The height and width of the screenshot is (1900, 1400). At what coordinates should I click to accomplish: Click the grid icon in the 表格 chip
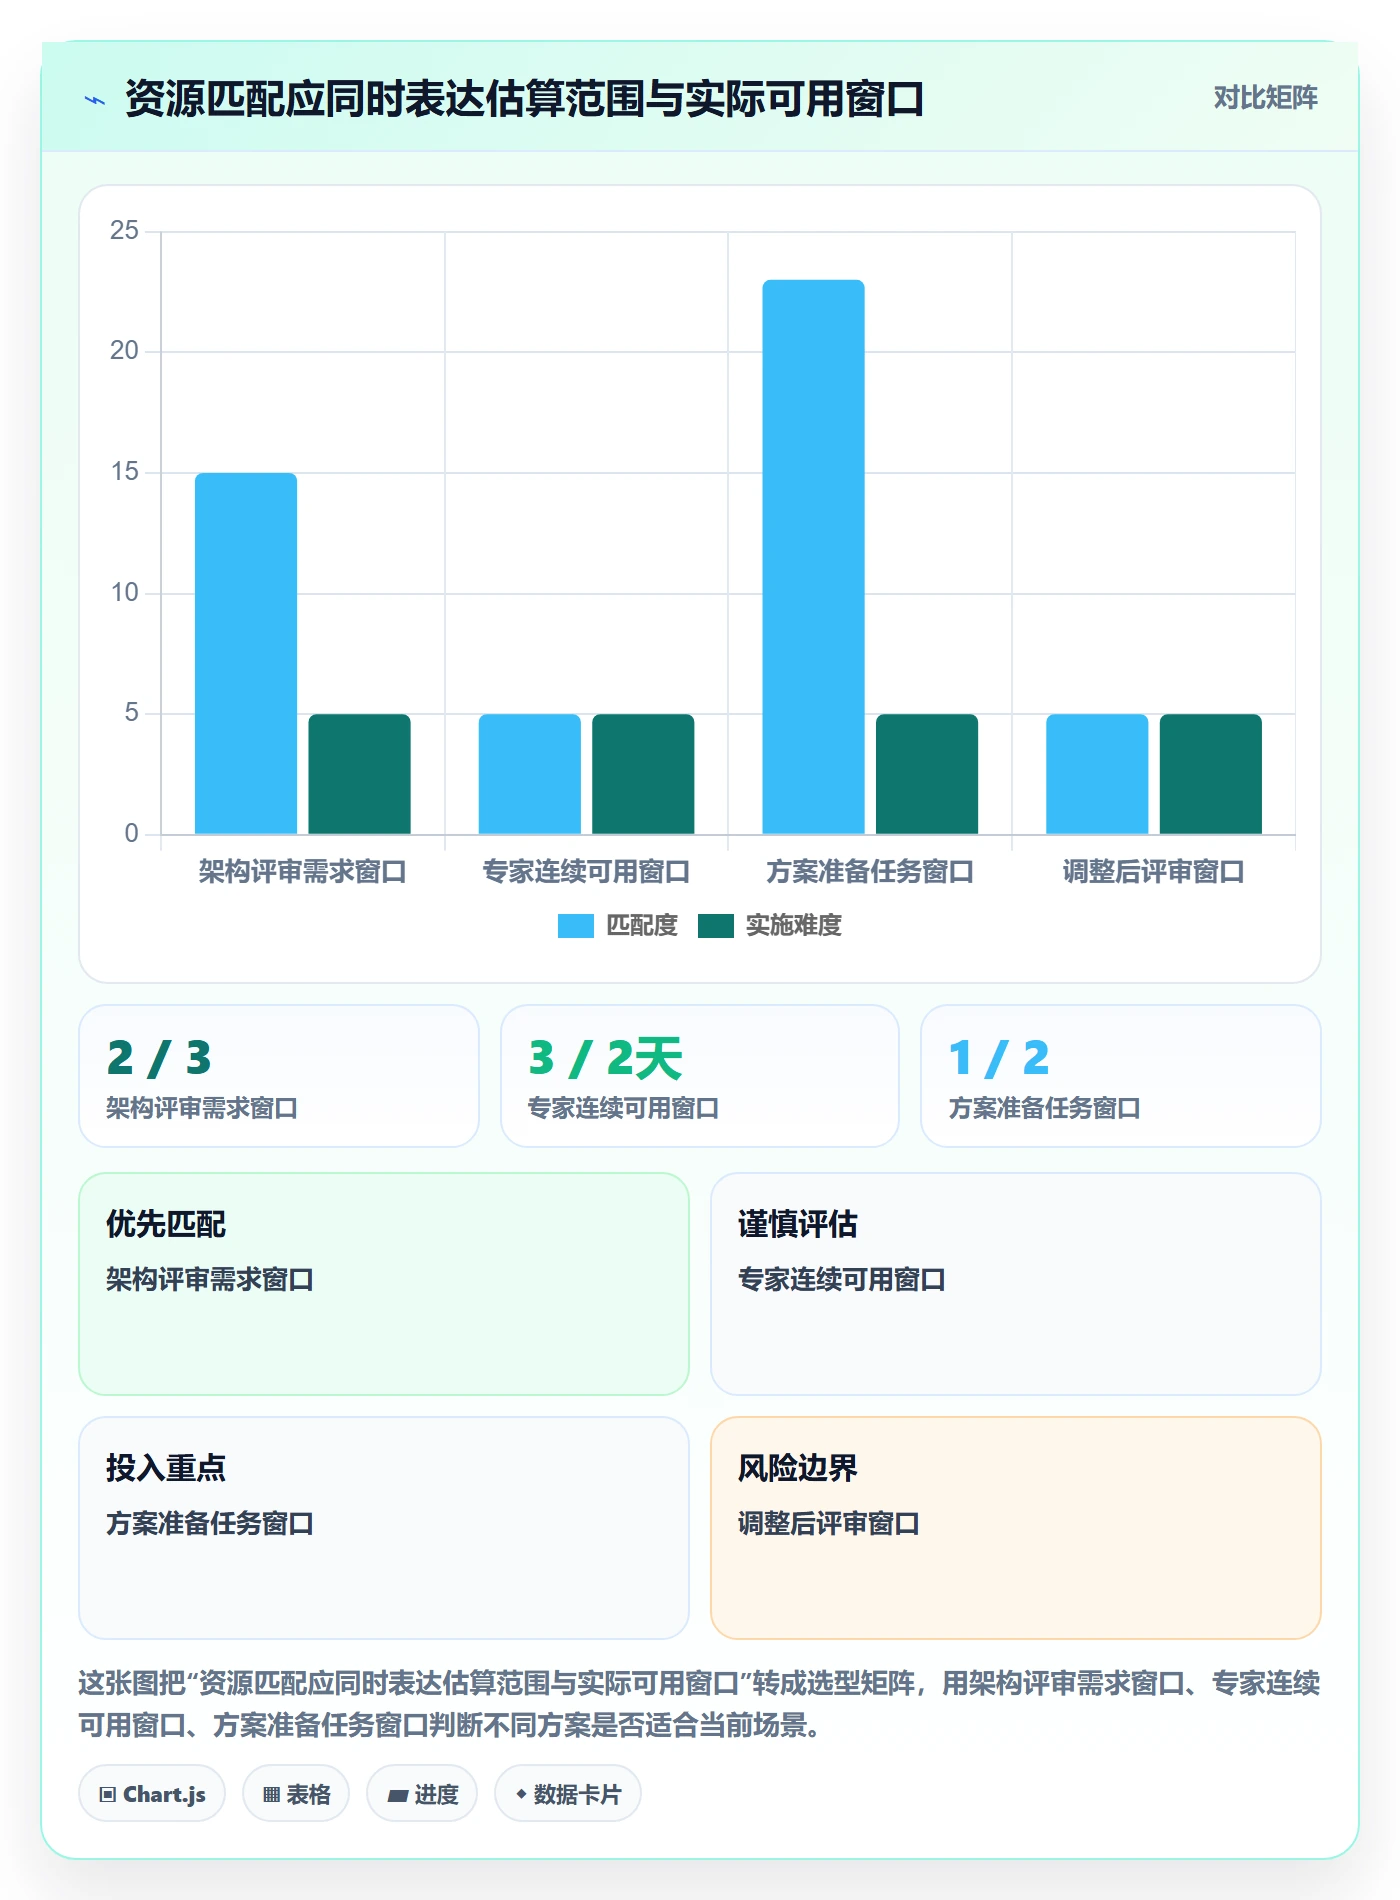point(271,1795)
